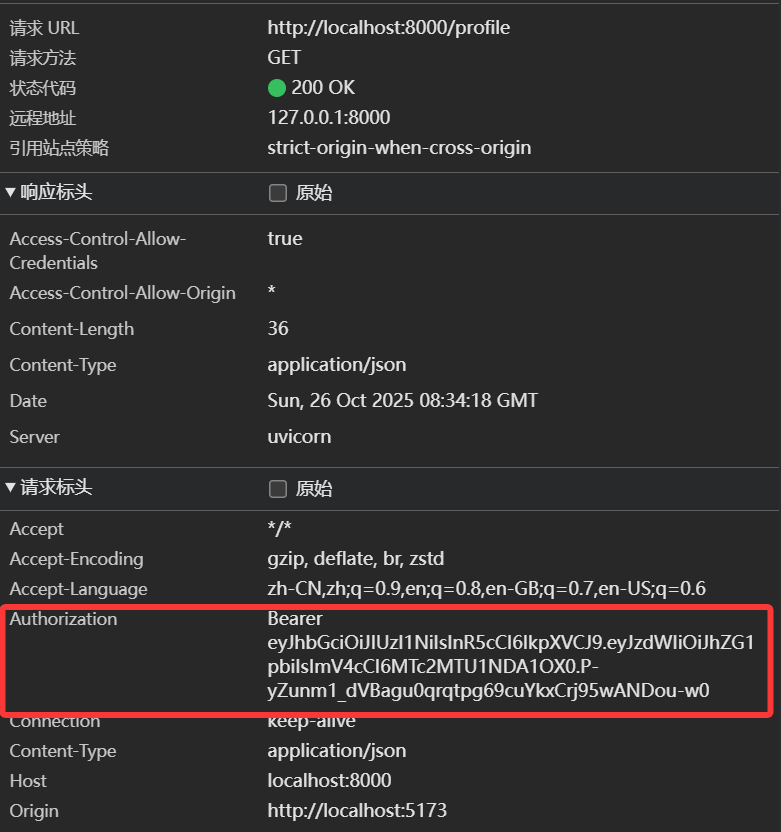This screenshot has width=781, height=832.
Task: Click the remote address 127.0.0.1:8000
Action: [x=328, y=118]
